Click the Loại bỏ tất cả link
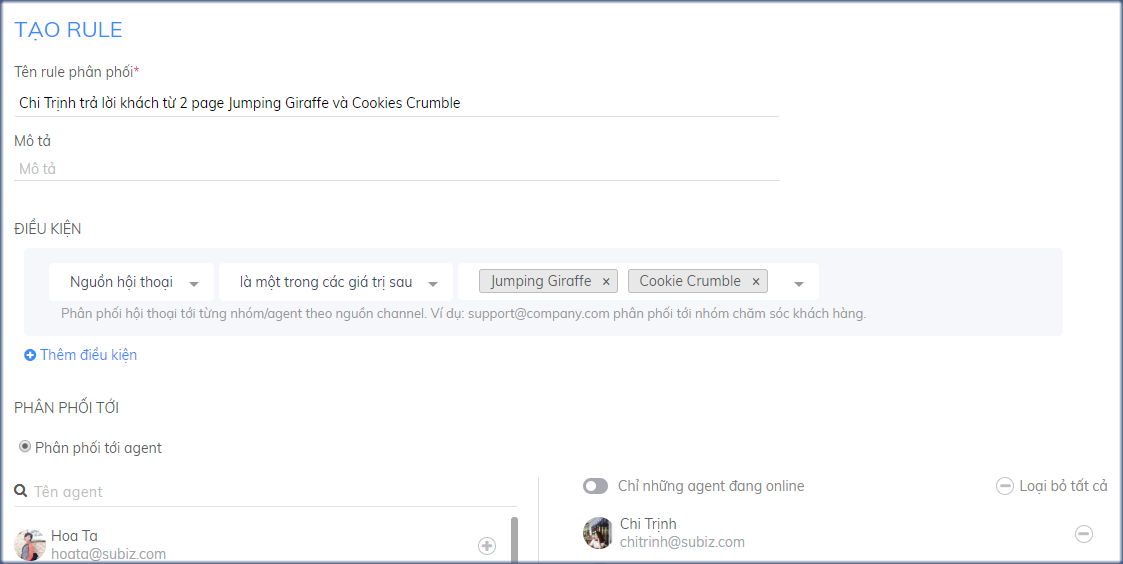Viewport: 1123px width, 564px height. tap(1063, 486)
